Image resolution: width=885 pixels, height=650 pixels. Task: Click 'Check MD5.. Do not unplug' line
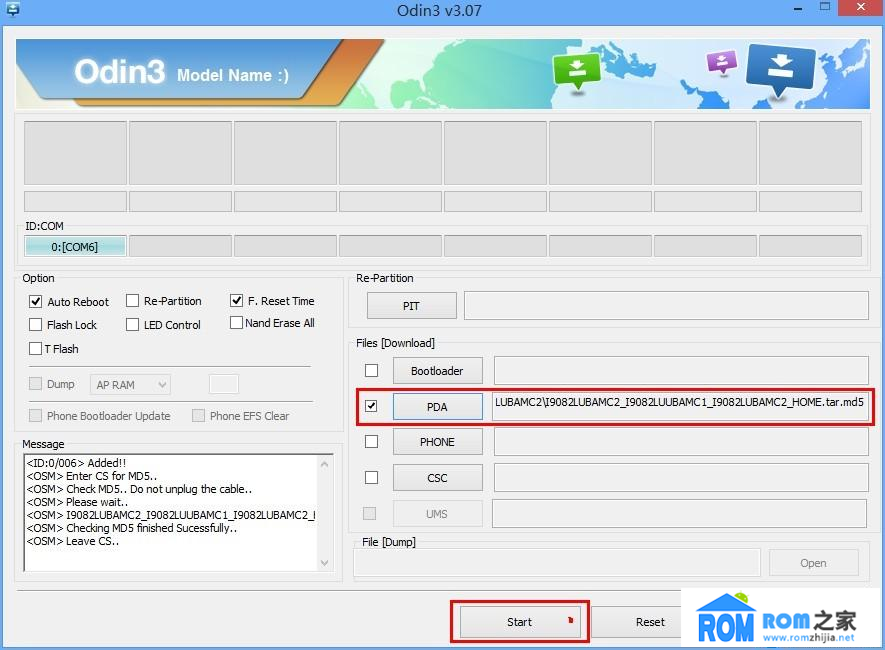(x=139, y=489)
